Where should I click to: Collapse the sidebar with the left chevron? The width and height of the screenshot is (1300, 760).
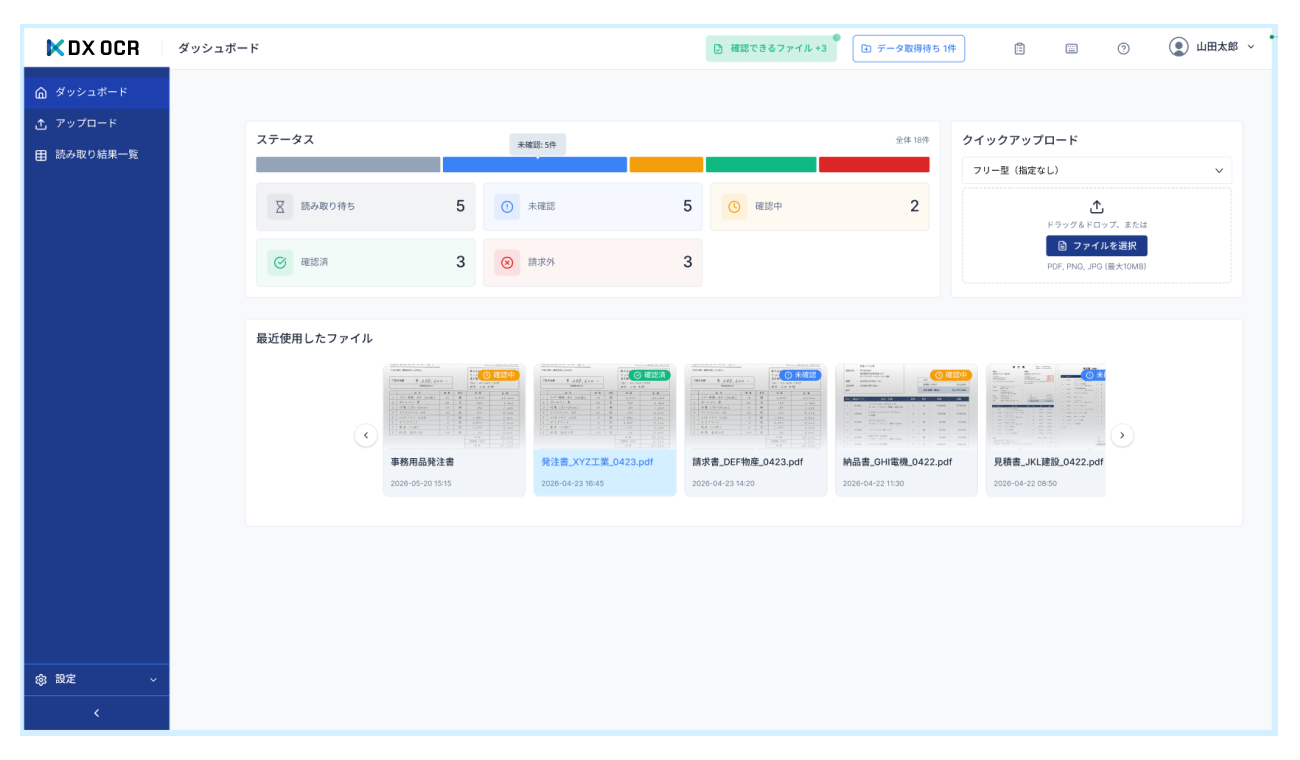[97, 713]
